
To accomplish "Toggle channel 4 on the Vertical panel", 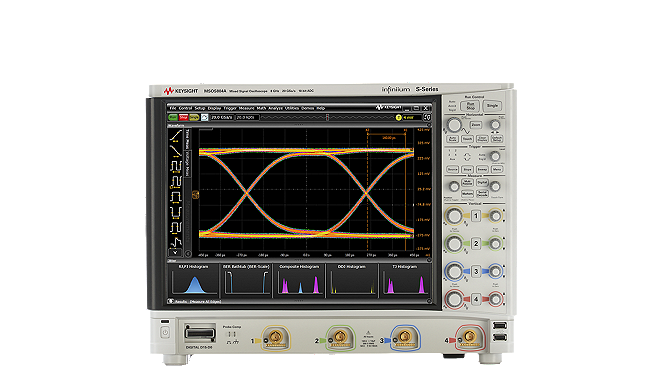I will [x=476, y=299].
